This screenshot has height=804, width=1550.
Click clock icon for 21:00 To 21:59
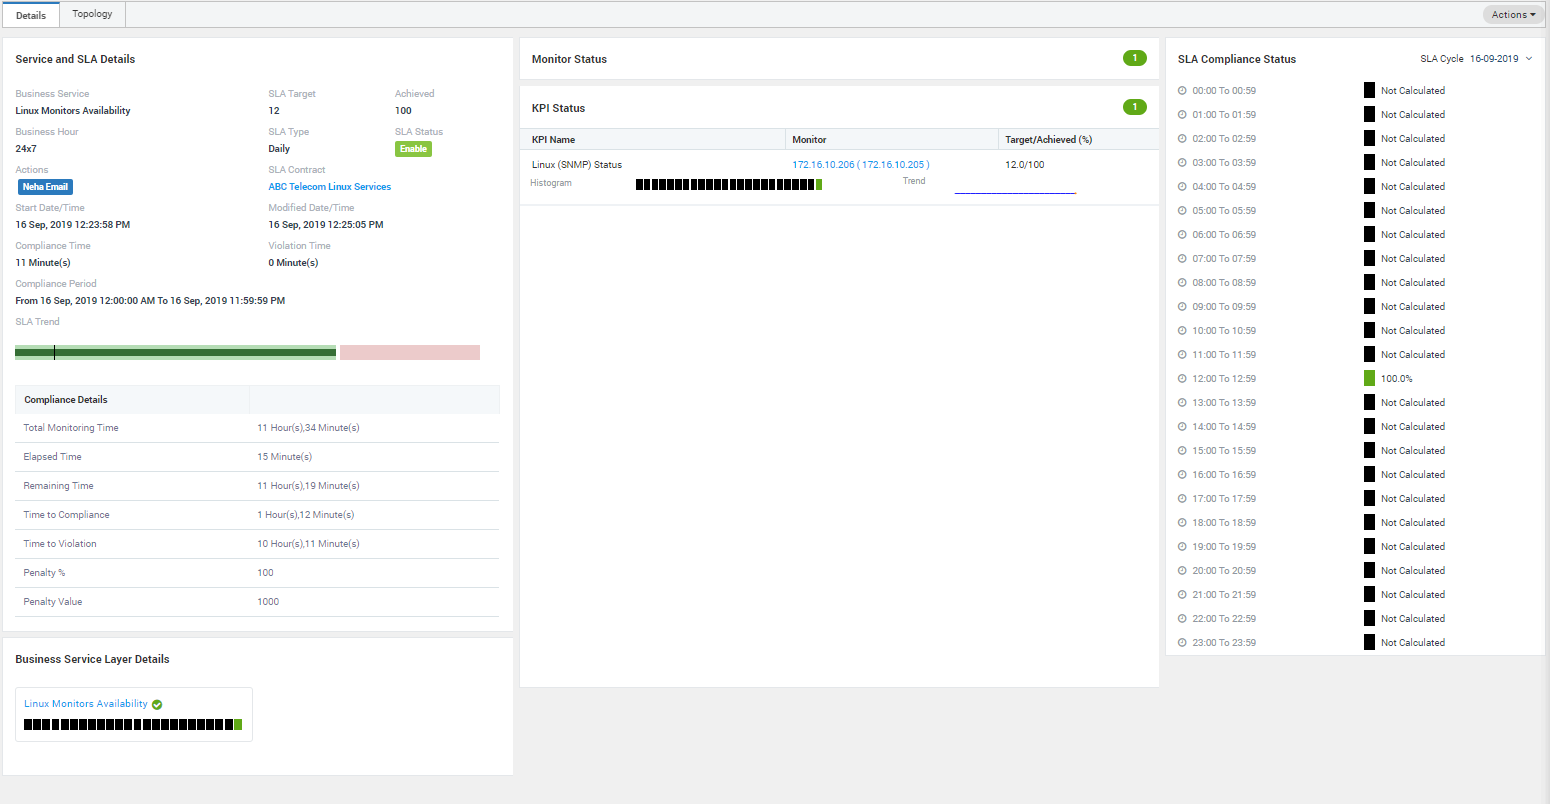[1182, 595]
